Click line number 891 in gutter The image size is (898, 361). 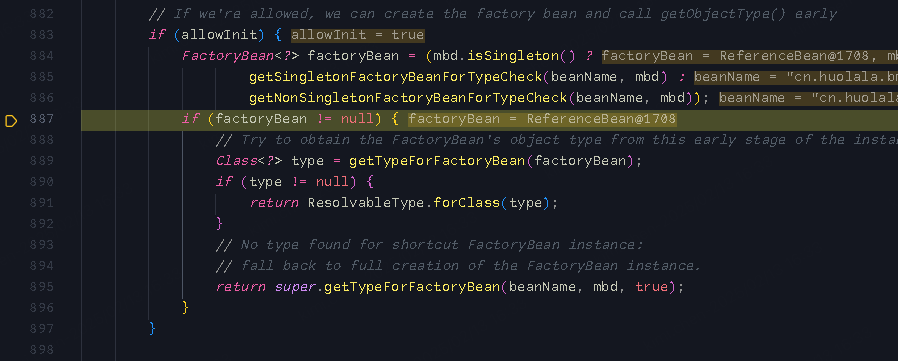pos(41,203)
